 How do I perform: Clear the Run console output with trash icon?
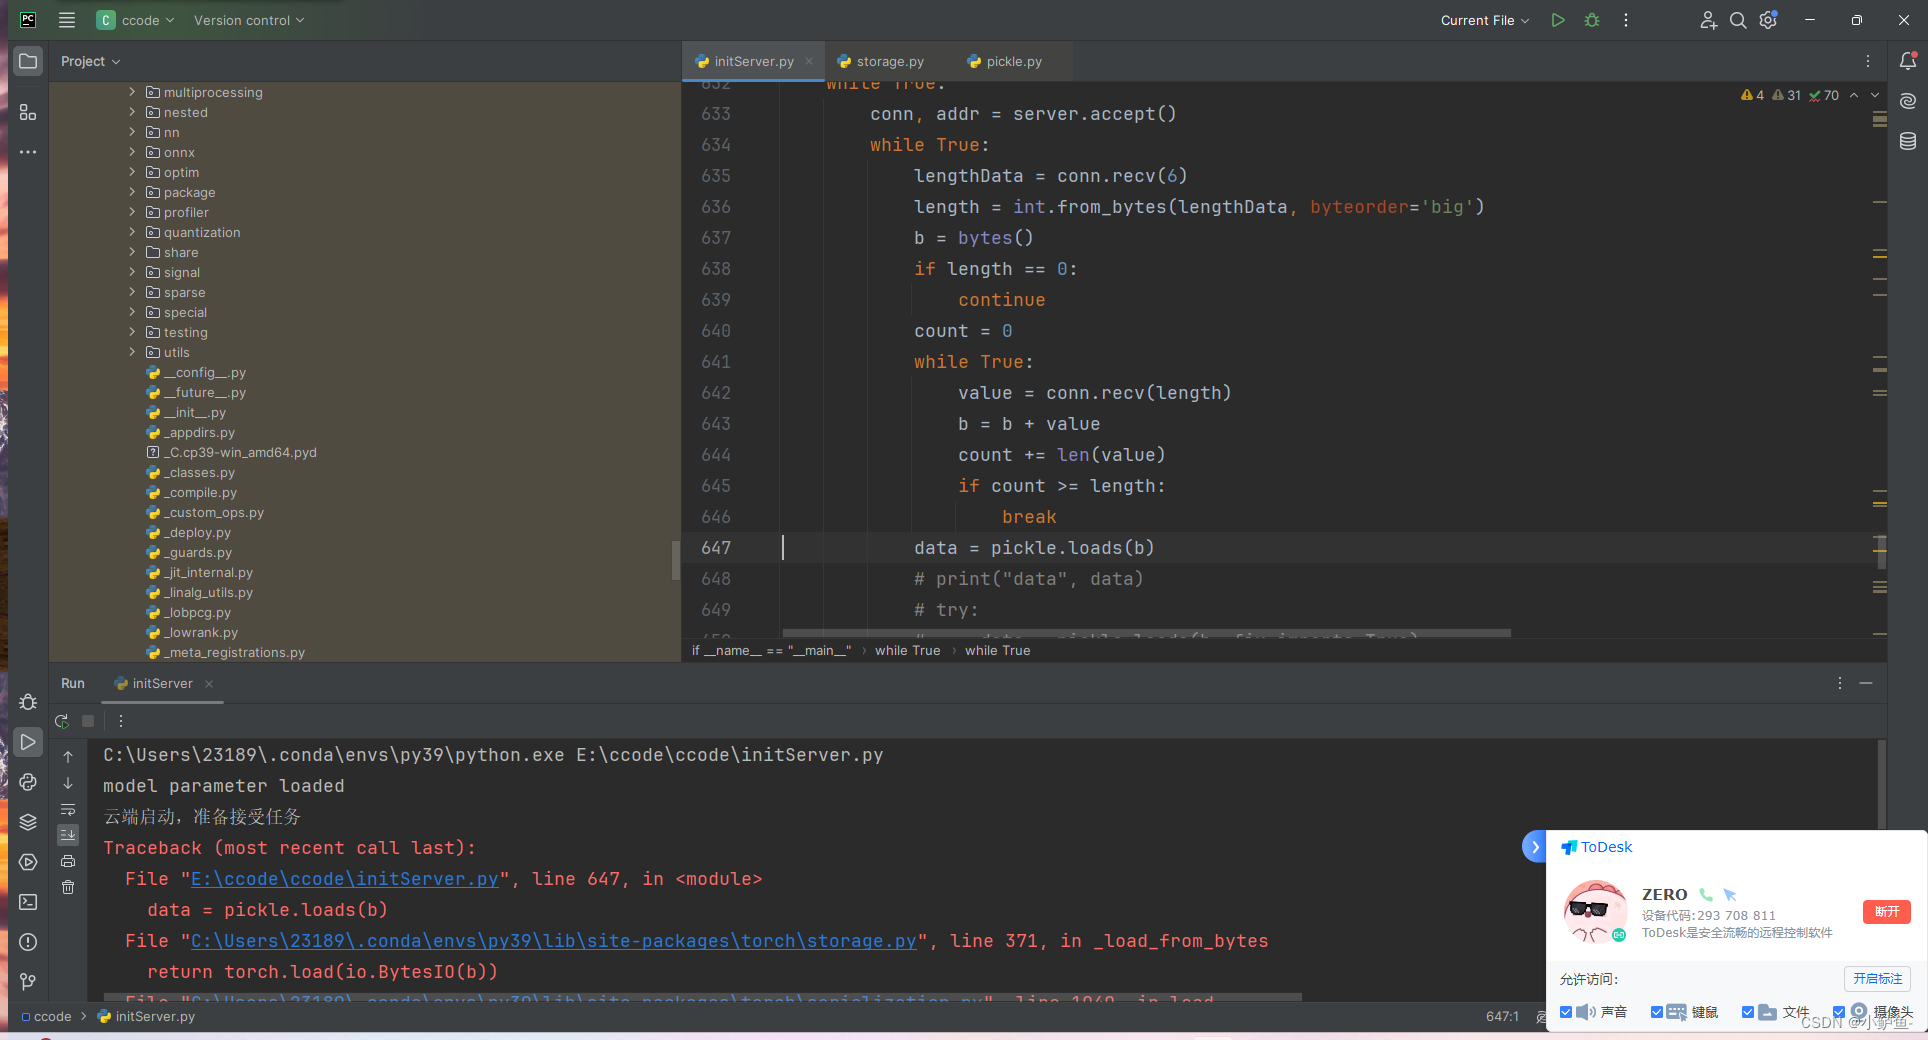coord(68,887)
